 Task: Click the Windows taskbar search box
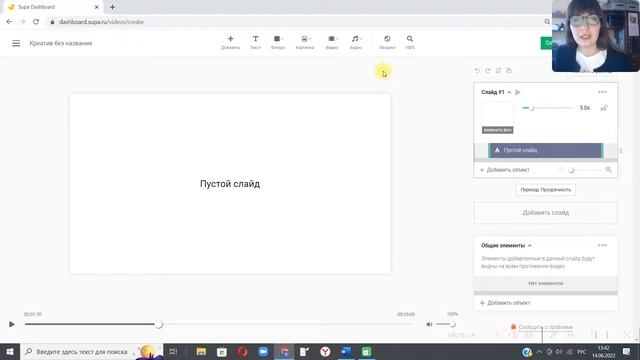[92, 351]
